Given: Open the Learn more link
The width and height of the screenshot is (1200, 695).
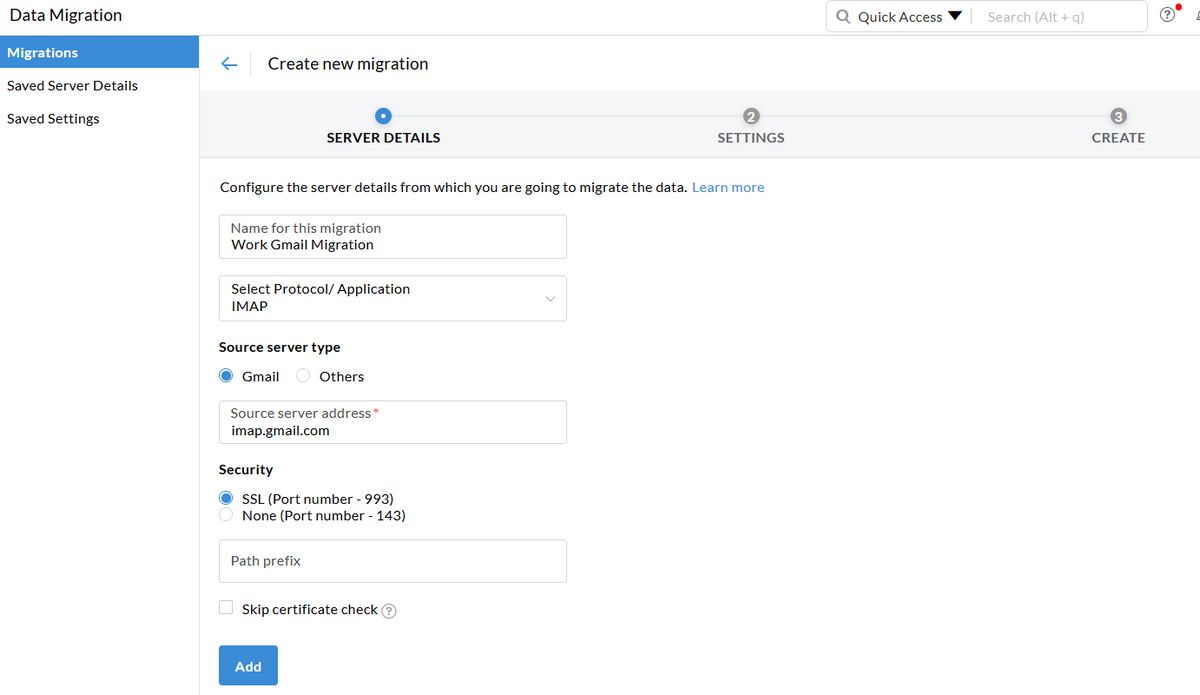Looking at the screenshot, I should pos(728,187).
